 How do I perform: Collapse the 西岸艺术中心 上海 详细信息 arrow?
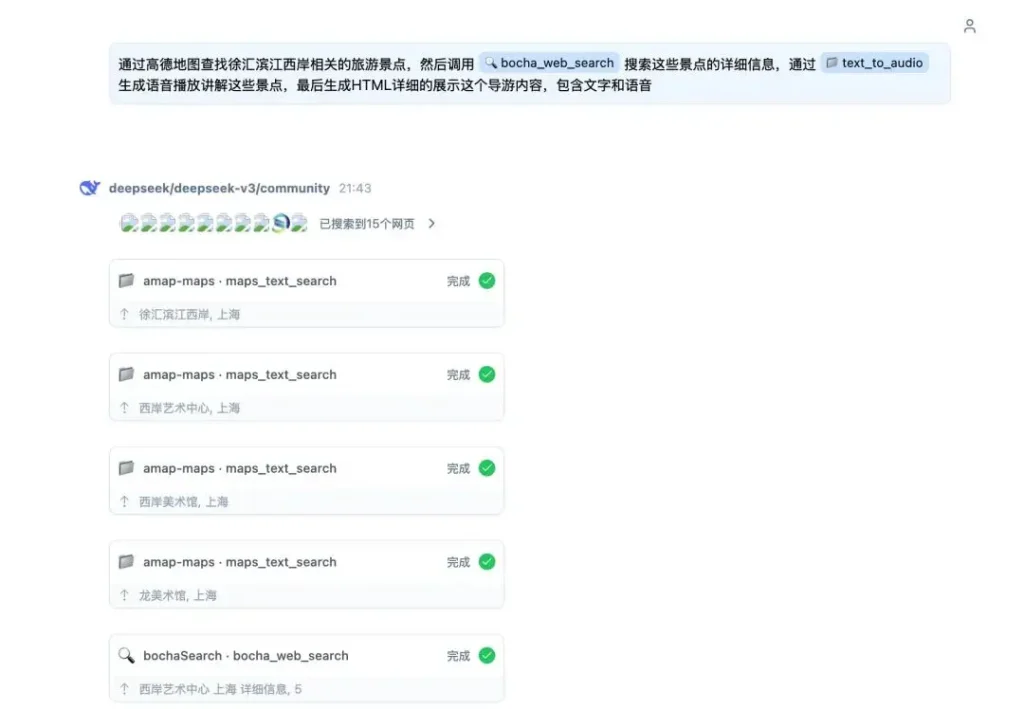tap(124, 689)
